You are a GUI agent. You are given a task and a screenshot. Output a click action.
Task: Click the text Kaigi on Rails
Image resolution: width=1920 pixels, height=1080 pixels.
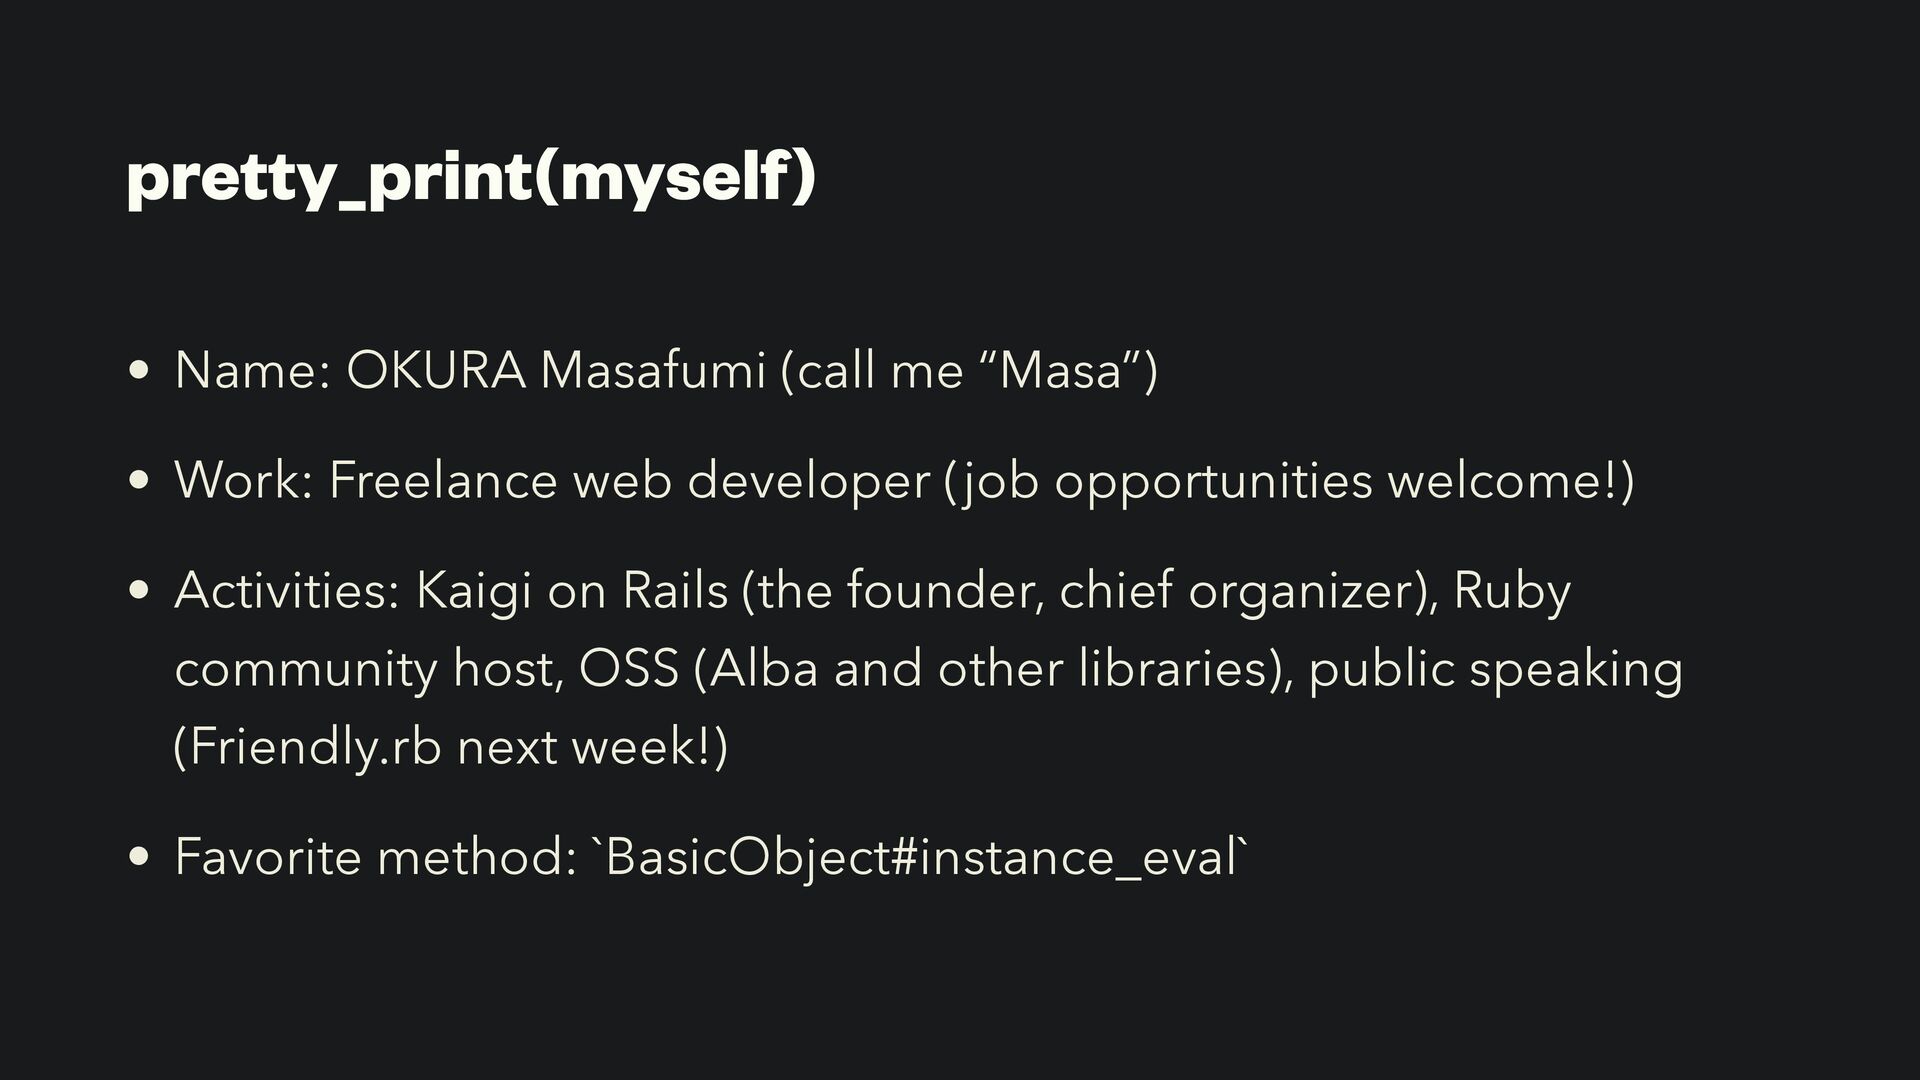[571, 590]
